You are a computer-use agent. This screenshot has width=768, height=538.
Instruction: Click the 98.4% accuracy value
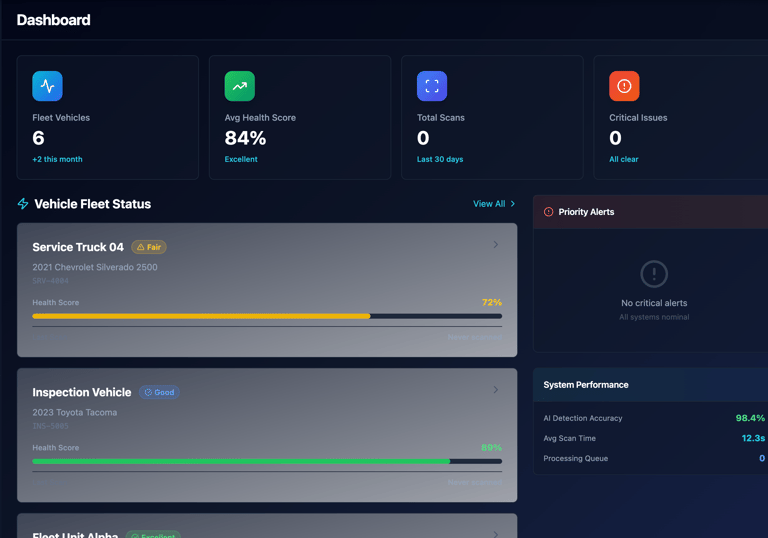pos(750,418)
